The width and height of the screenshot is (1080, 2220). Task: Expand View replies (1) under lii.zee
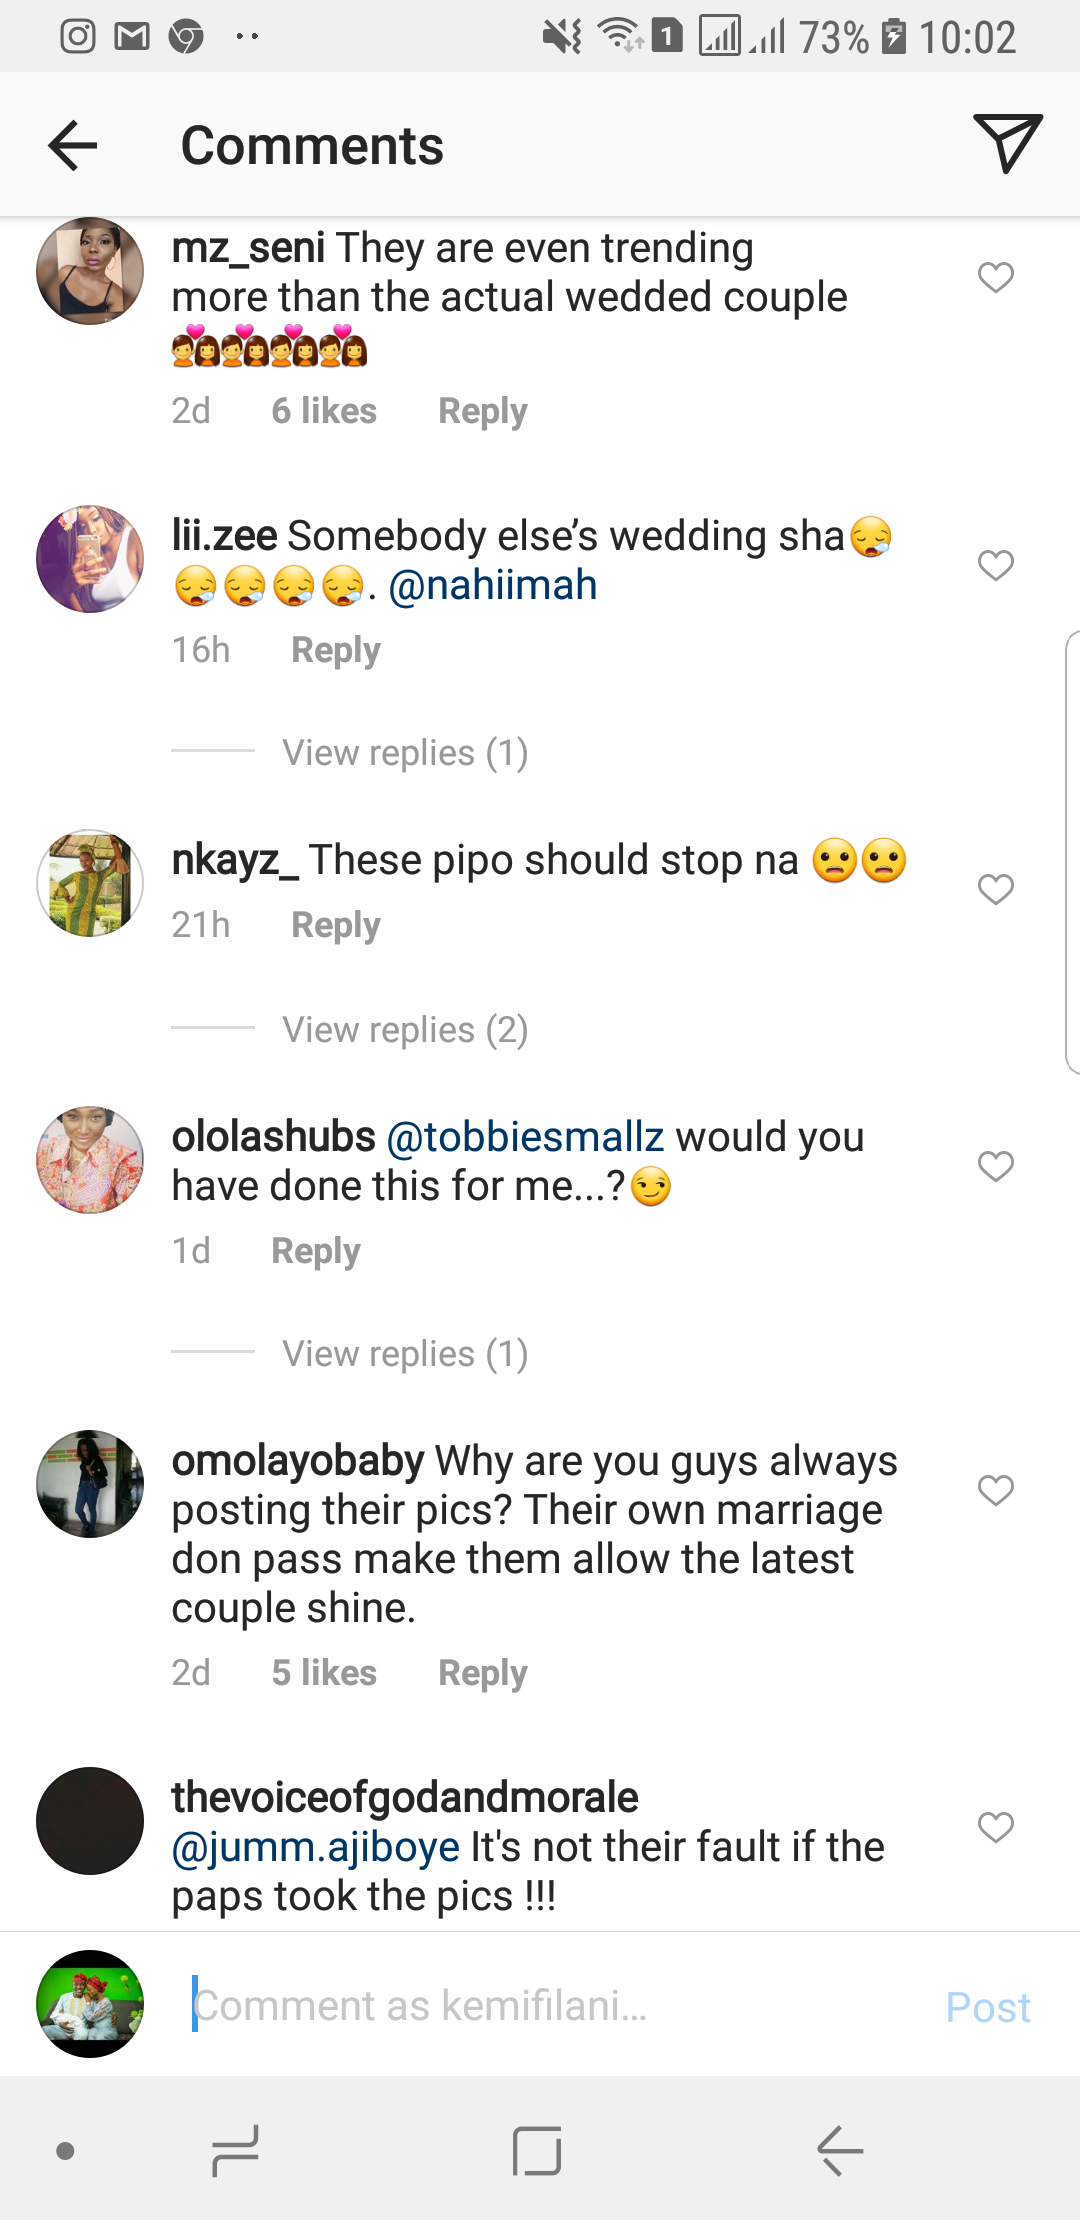[404, 753]
